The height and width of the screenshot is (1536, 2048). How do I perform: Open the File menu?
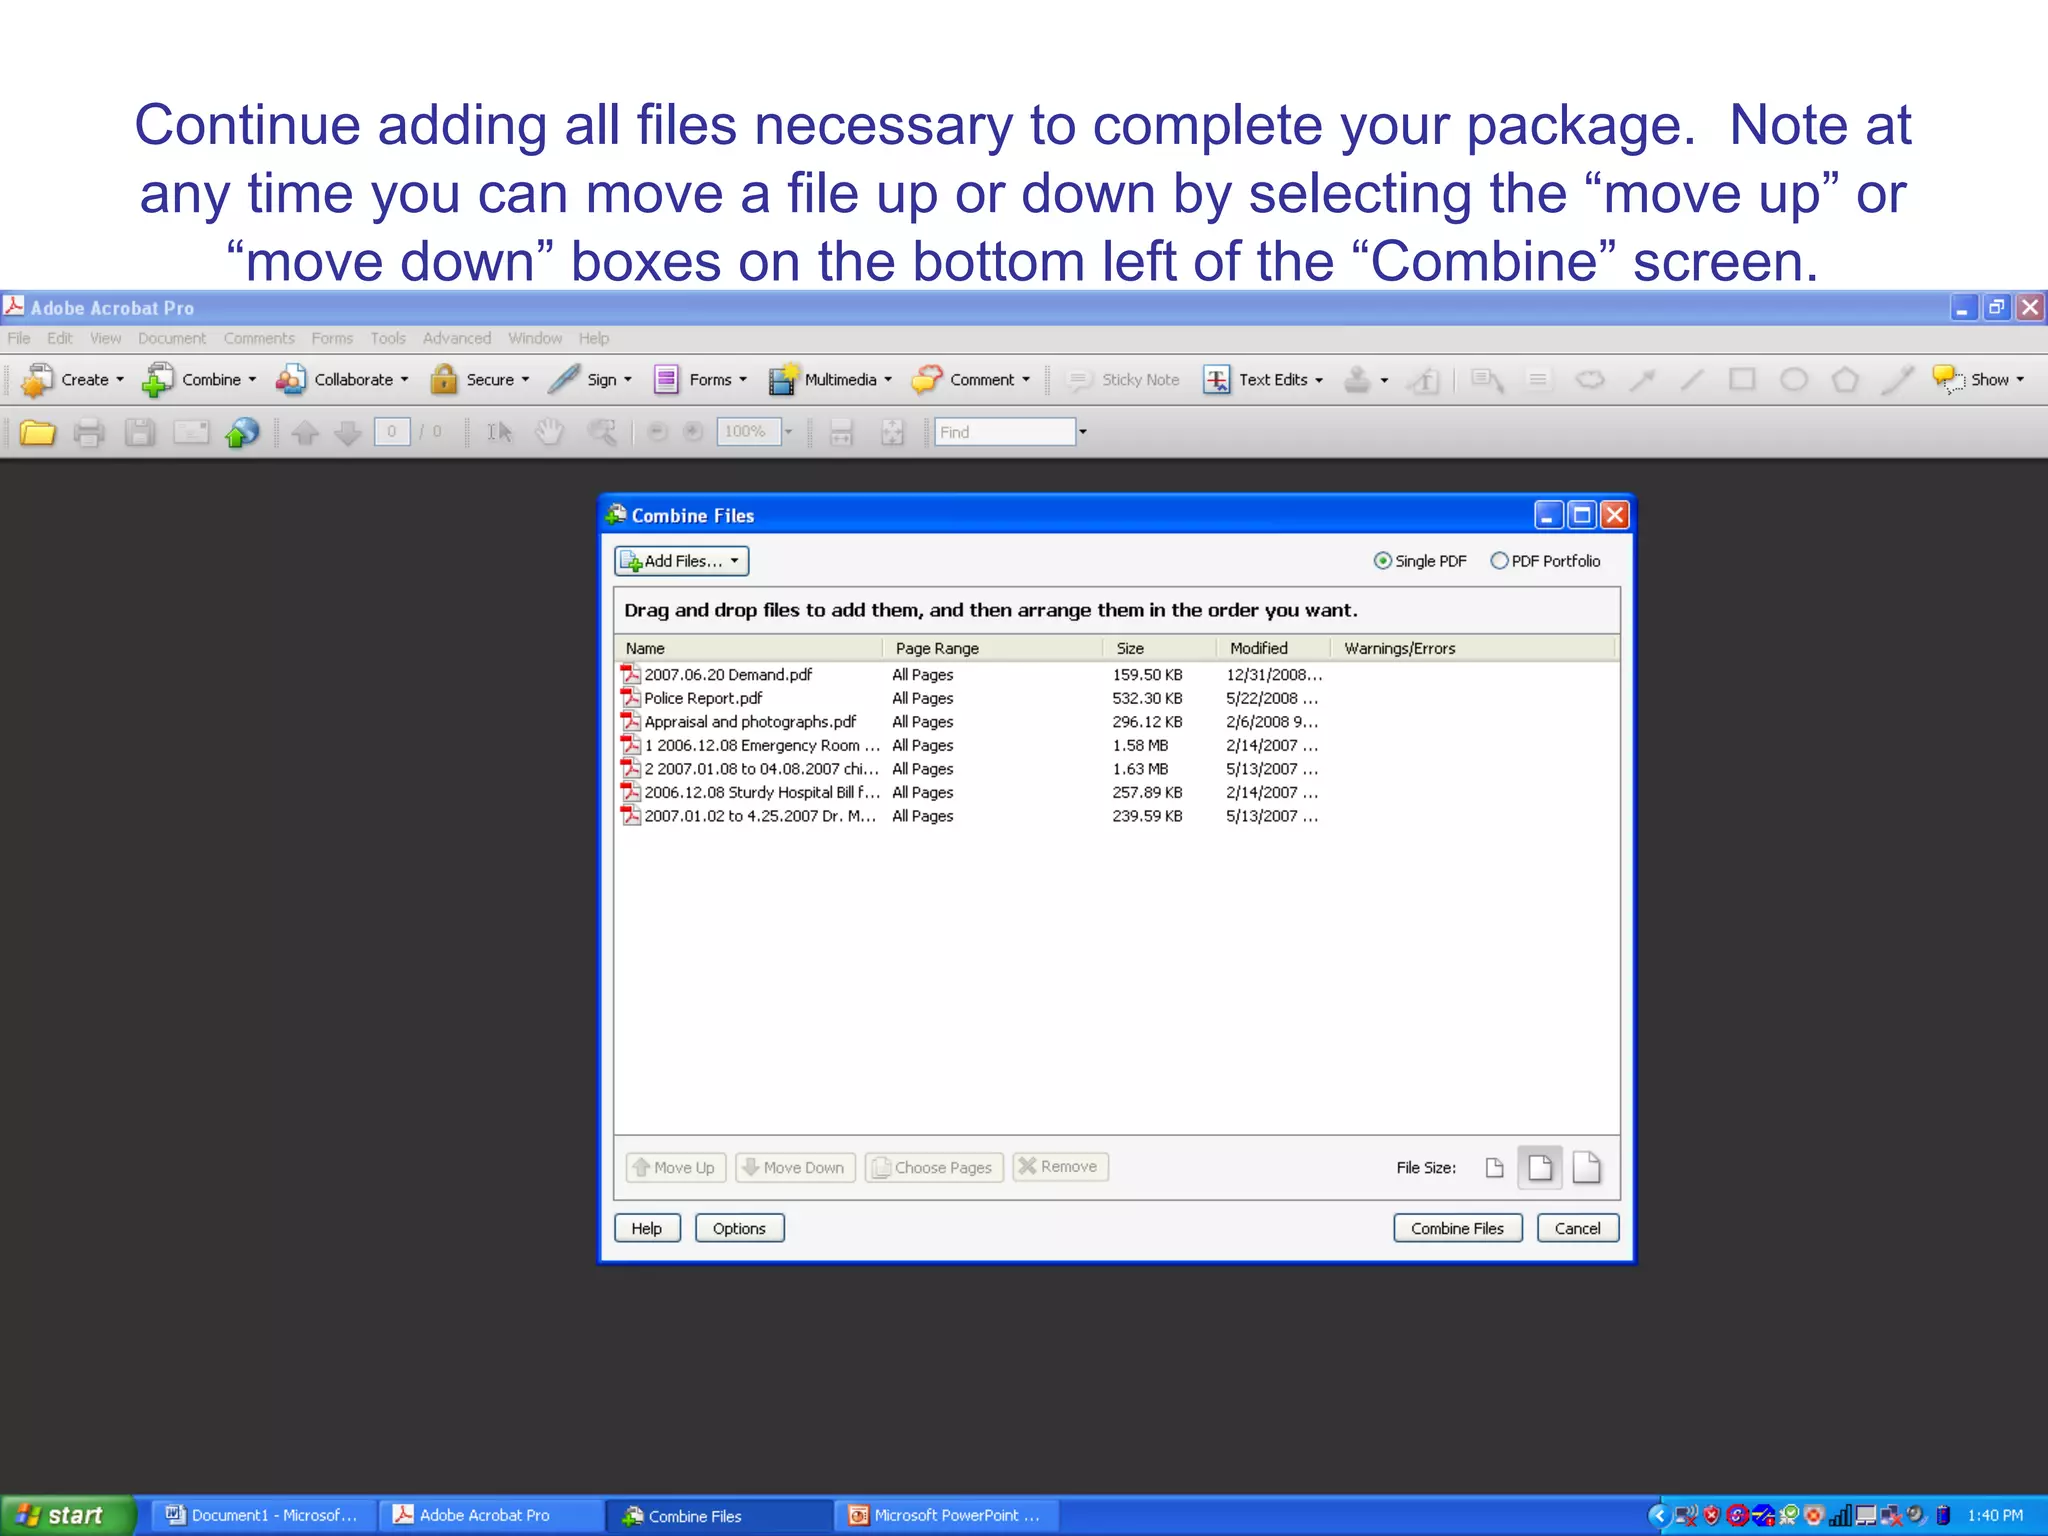pos(19,338)
